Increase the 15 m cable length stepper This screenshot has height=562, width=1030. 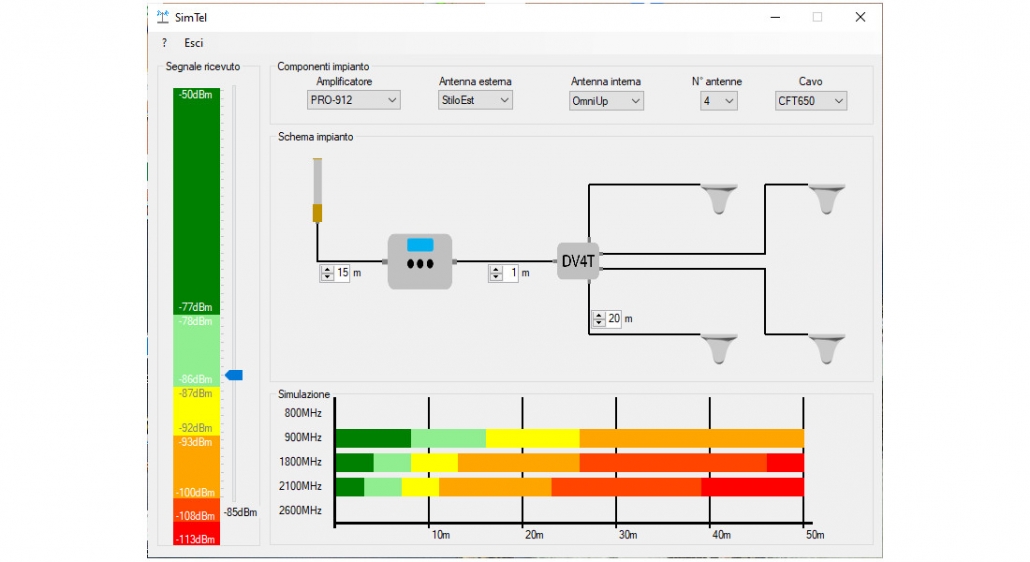pyautogui.click(x=327, y=269)
